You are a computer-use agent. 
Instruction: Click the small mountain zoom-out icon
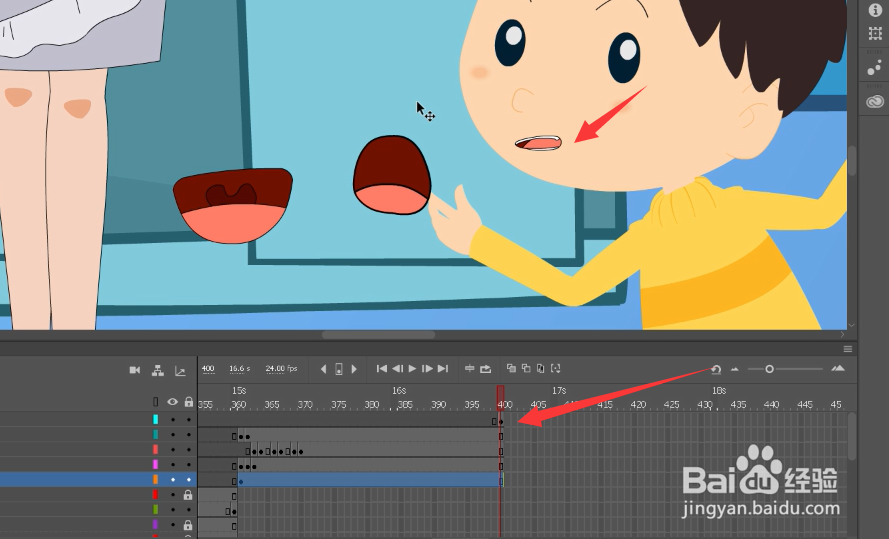tap(735, 369)
